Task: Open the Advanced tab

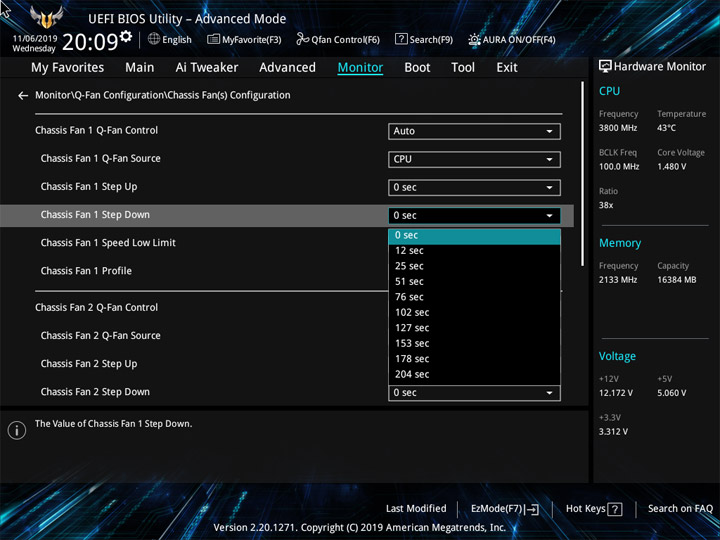Action: (287, 68)
